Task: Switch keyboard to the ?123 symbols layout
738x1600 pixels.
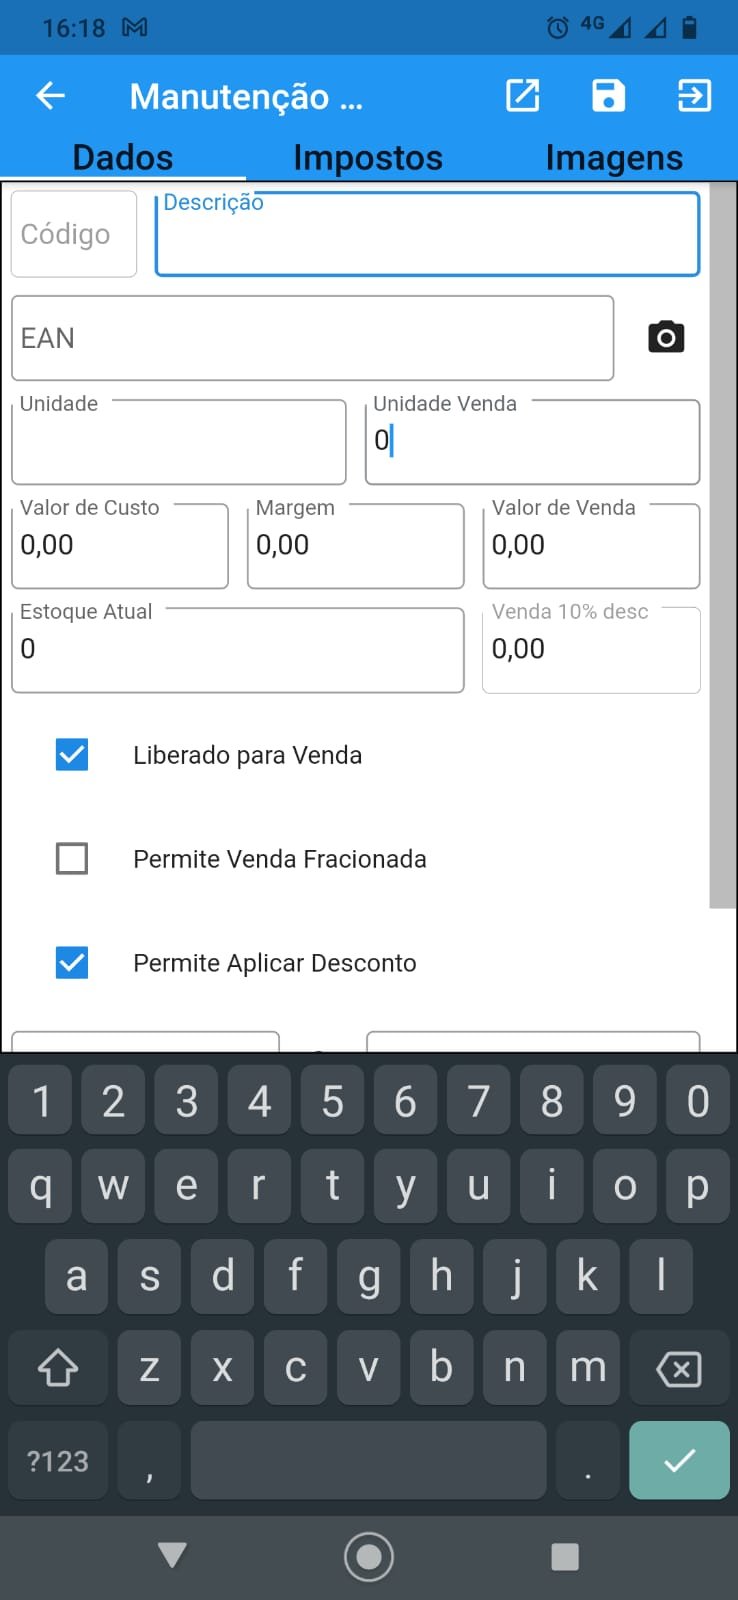Action: point(58,1461)
